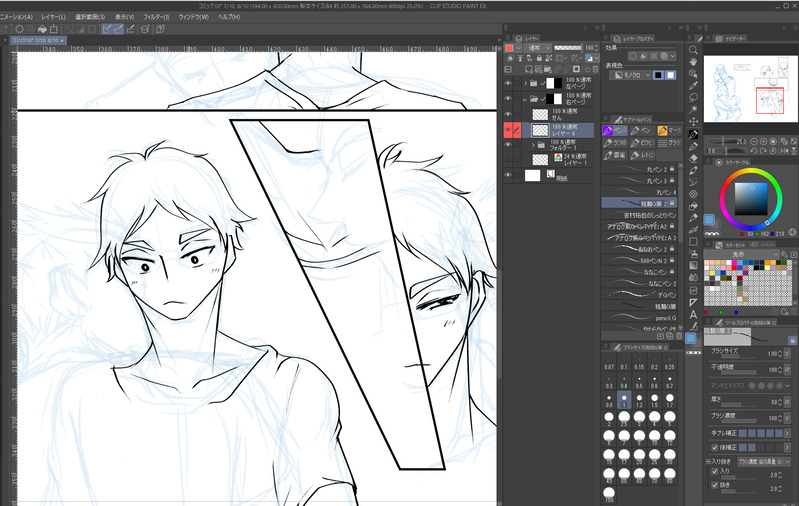Toggle the 後補正 checkbox
The width and height of the screenshot is (799, 506).
715,447
